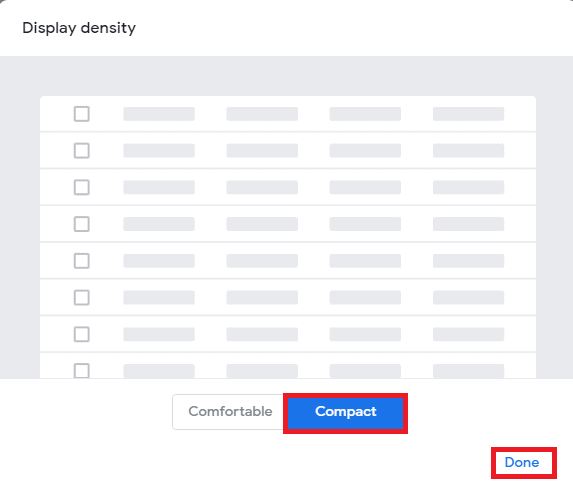Tick the sixth row checkbox in preview
573x483 pixels.
(x=81, y=297)
